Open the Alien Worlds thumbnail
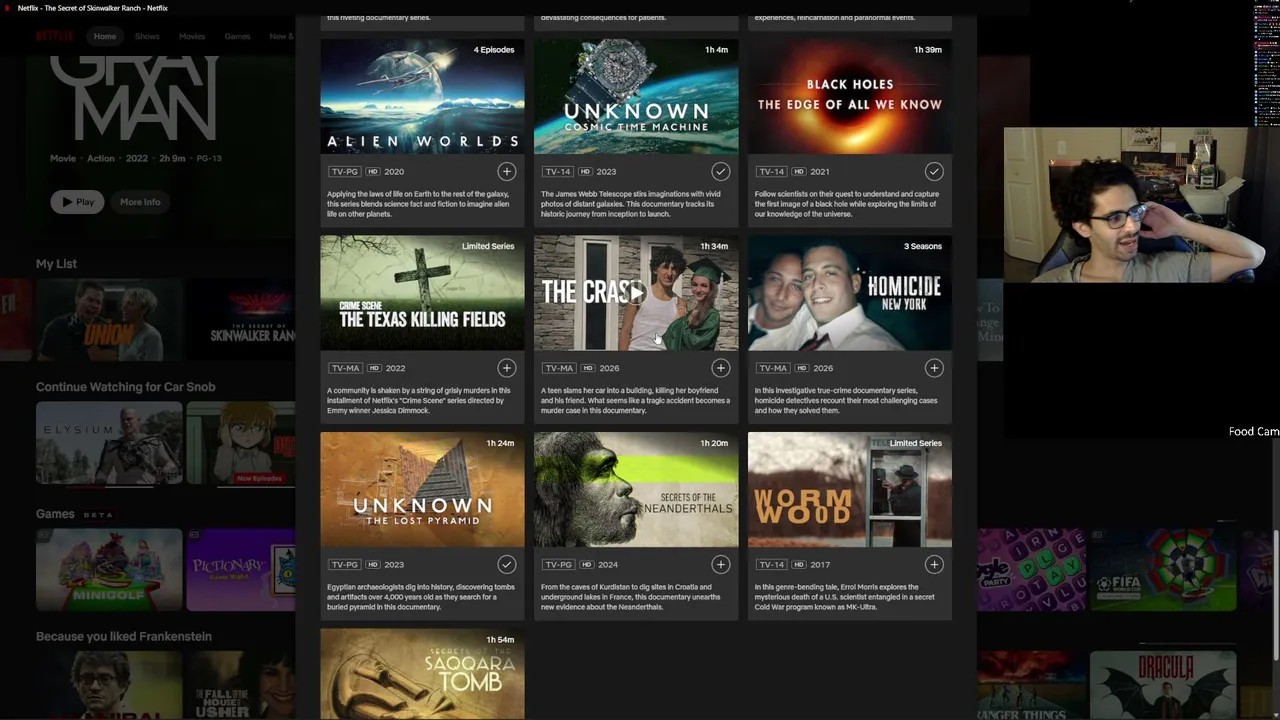The width and height of the screenshot is (1280, 720). click(x=422, y=96)
